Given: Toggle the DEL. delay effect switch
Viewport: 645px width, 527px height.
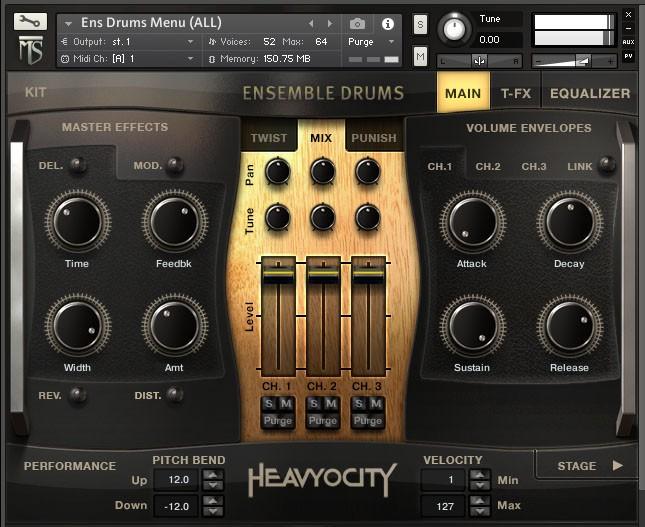Looking at the screenshot, I should tap(77, 165).
